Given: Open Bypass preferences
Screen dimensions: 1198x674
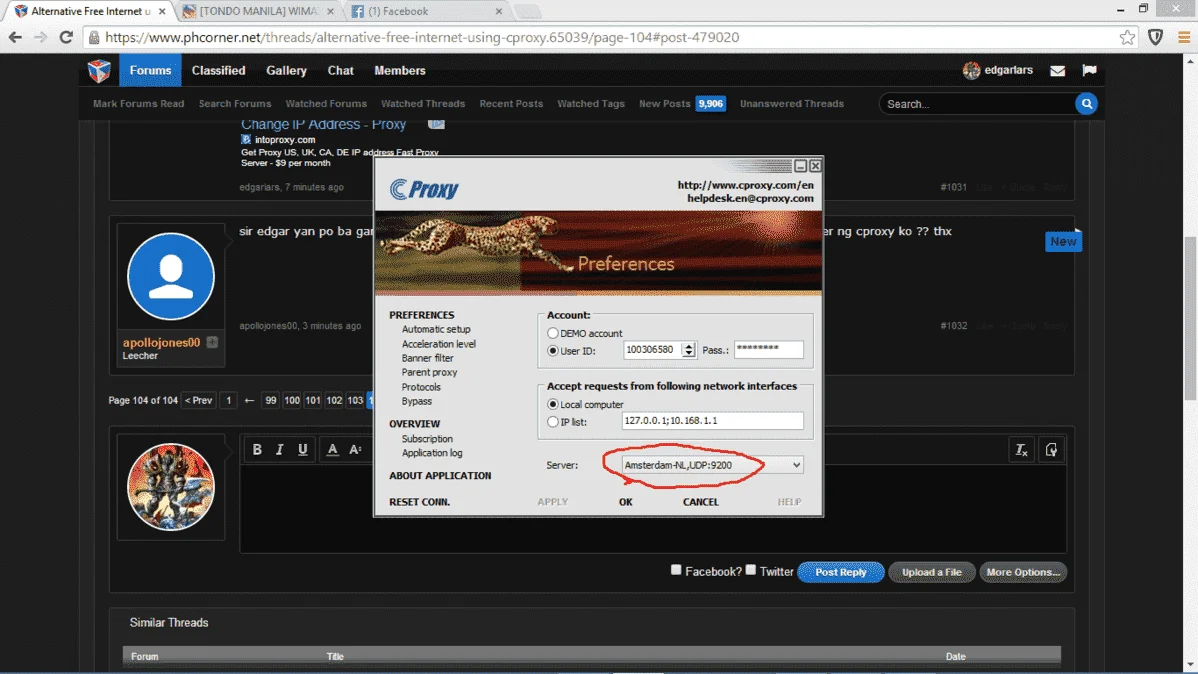Looking at the screenshot, I should [416, 401].
